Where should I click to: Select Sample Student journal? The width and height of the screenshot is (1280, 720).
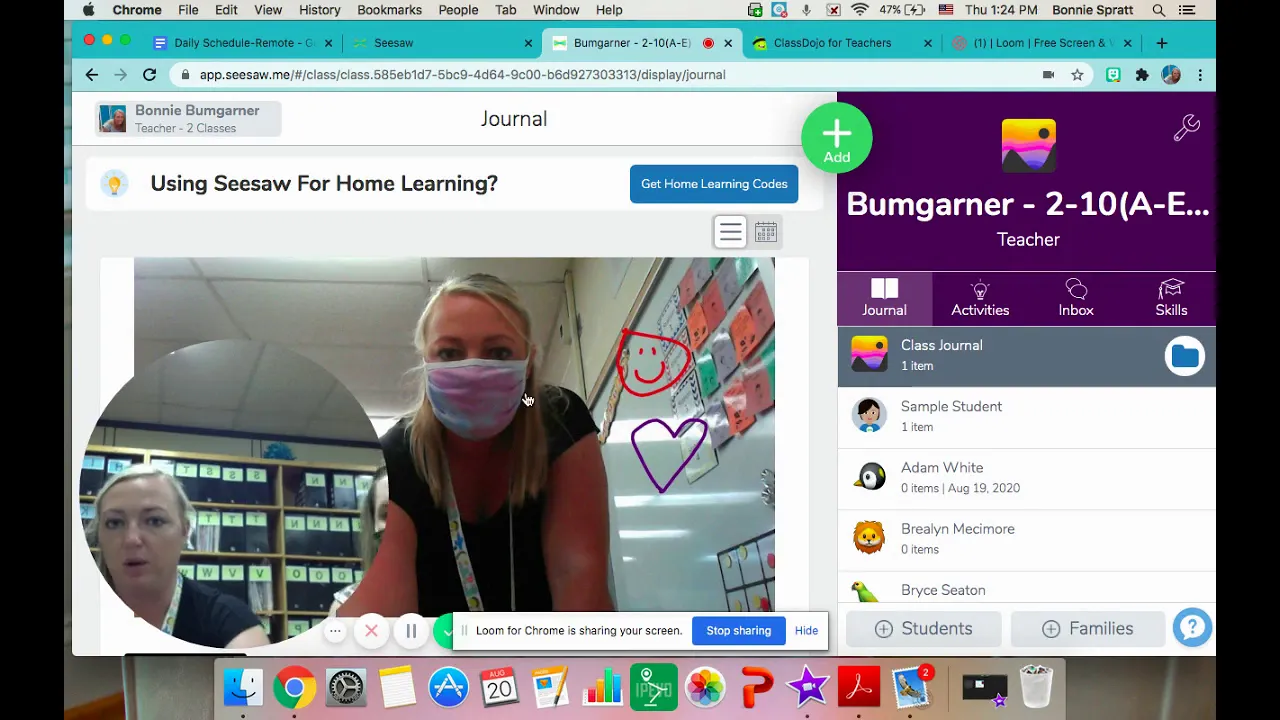pyautogui.click(x=1026, y=416)
